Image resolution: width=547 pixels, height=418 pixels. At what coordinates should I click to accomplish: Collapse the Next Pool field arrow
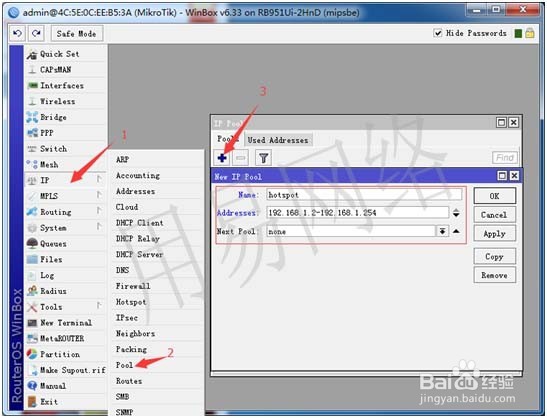click(456, 231)
